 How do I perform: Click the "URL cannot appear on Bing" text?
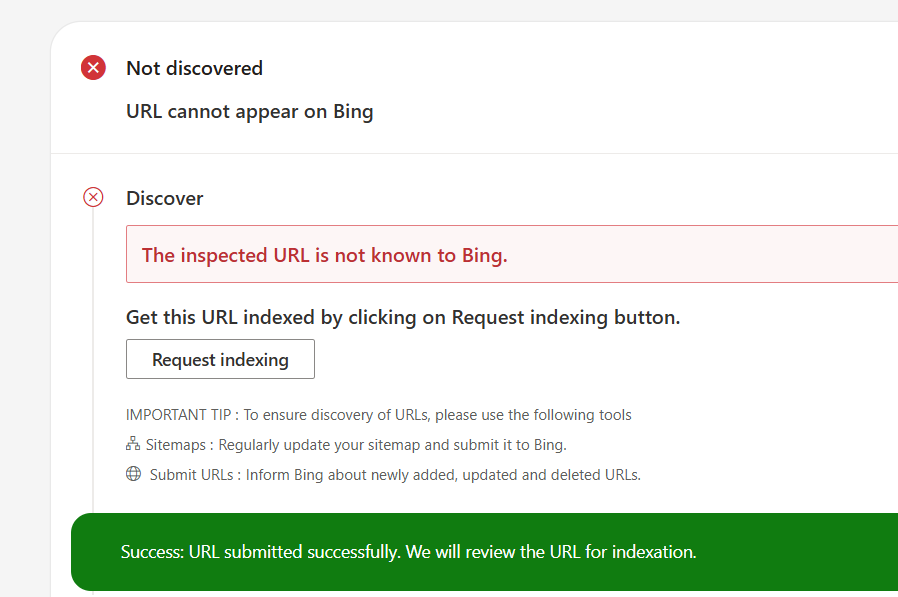click(249, 111)
